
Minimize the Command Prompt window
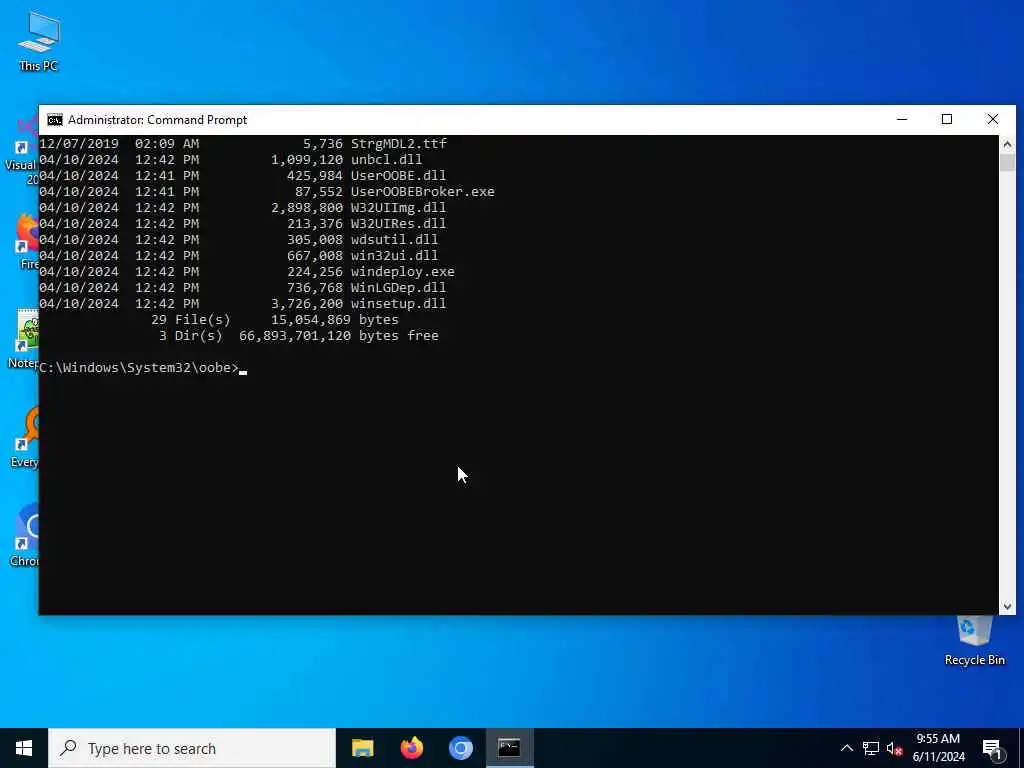(902, 120)
